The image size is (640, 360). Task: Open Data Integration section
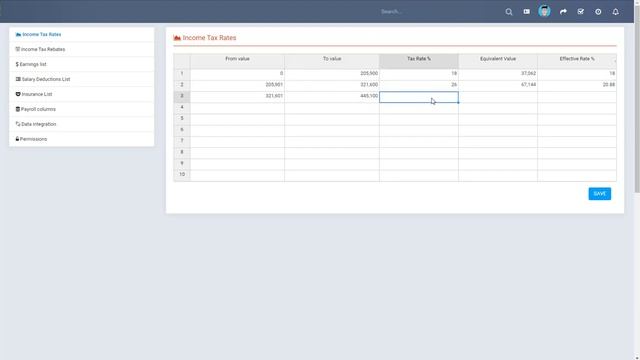coord(82,124)
